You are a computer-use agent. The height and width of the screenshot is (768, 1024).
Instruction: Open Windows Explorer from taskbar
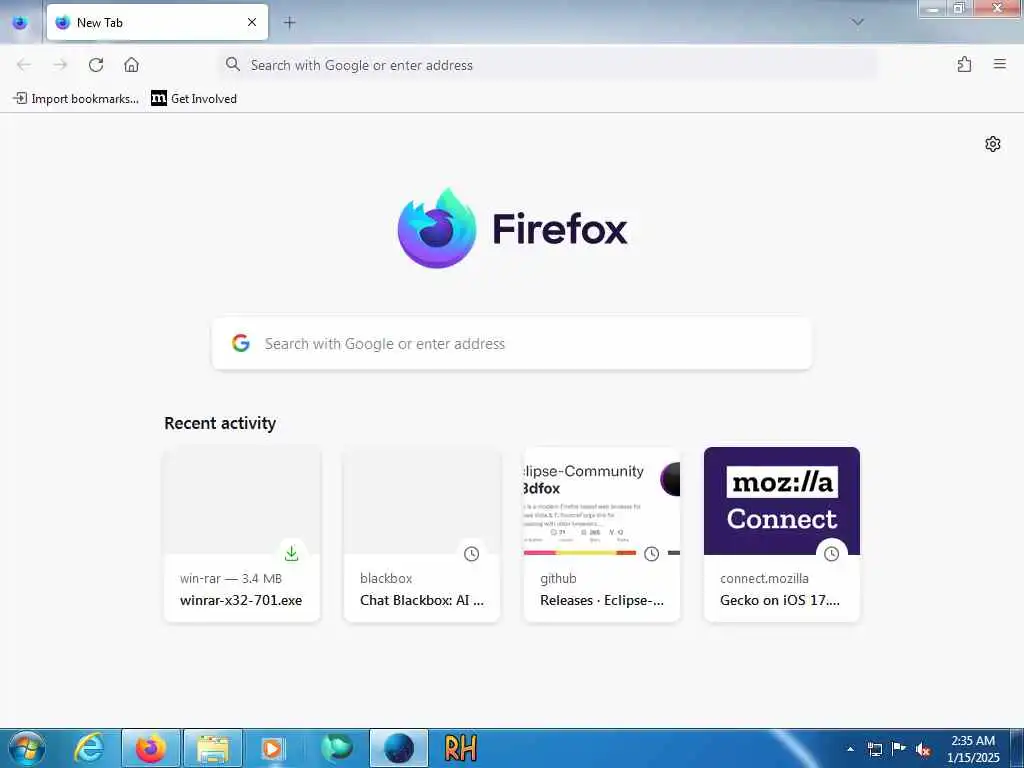coord(213,748)
